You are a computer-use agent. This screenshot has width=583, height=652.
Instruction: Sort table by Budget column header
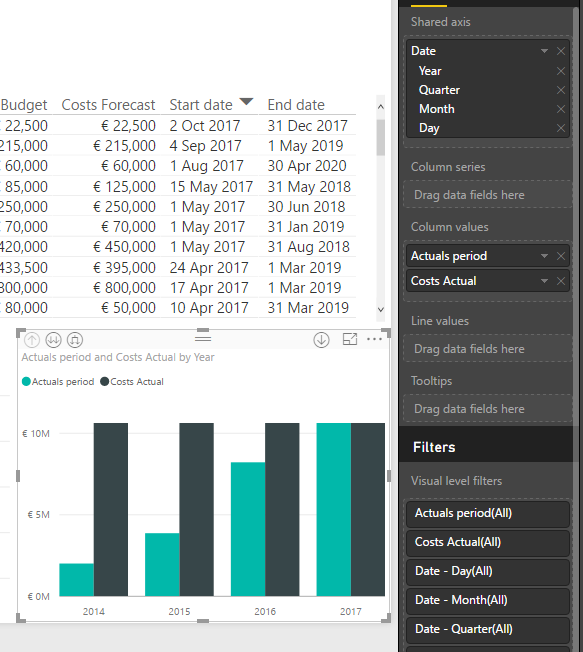(24, 105)
